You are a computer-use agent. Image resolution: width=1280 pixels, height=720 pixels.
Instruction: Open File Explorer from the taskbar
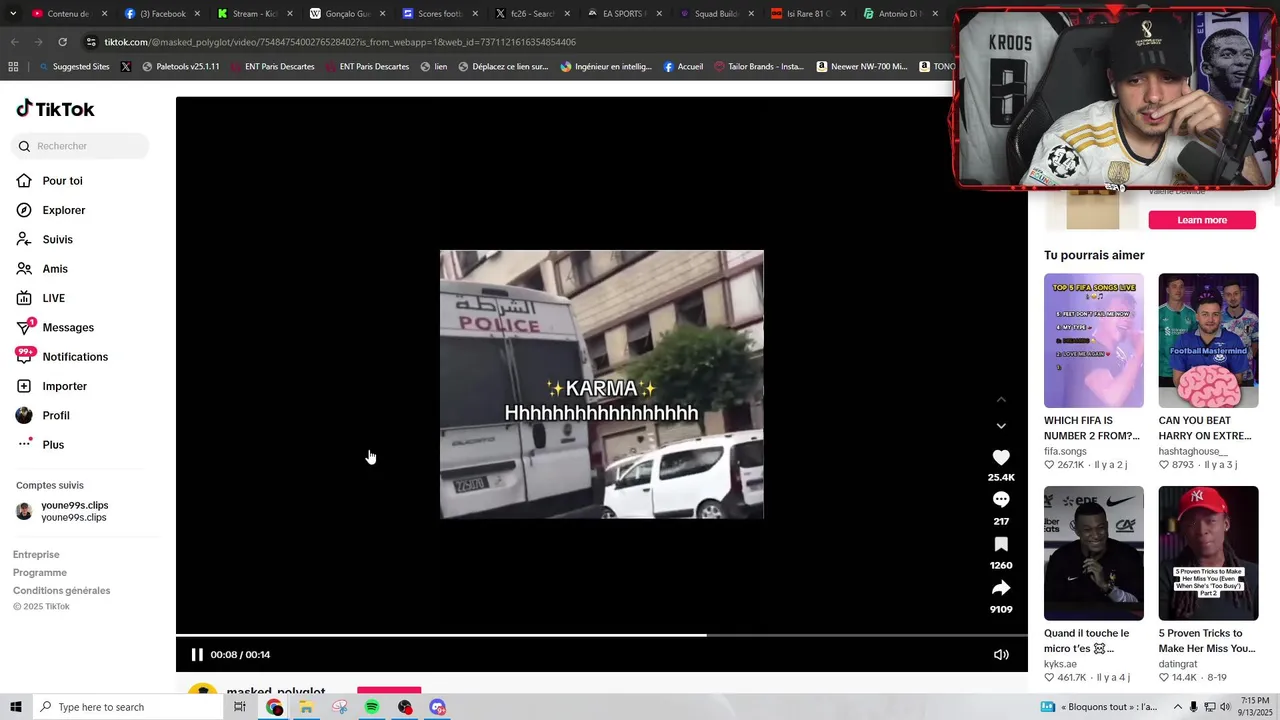click(306, 707)
